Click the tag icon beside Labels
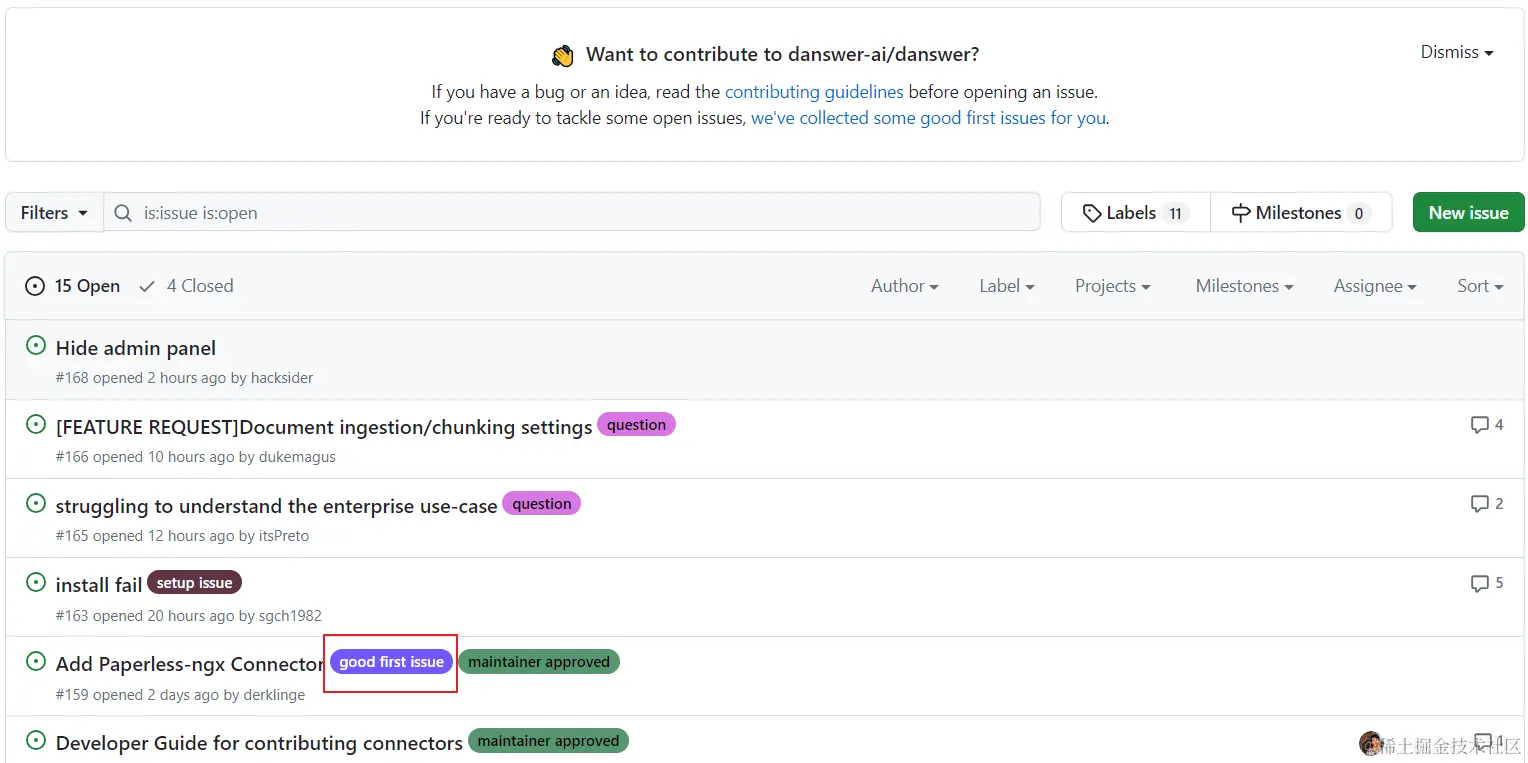The image size is (1528, 763). (1093, 213)
